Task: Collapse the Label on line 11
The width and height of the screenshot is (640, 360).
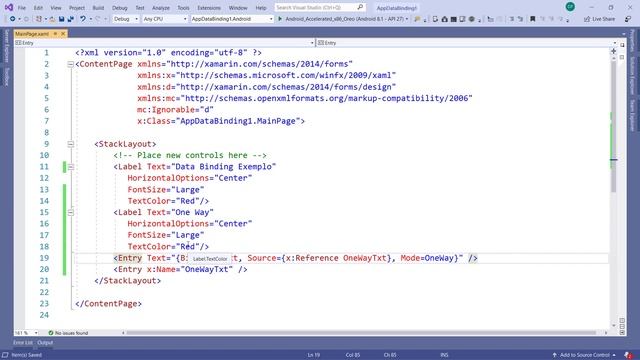Action: (70, 167)
